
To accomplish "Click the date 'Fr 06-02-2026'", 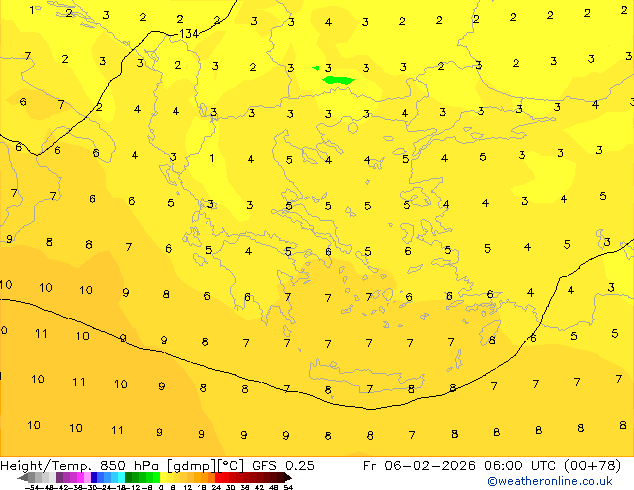I will click(419, 465).
